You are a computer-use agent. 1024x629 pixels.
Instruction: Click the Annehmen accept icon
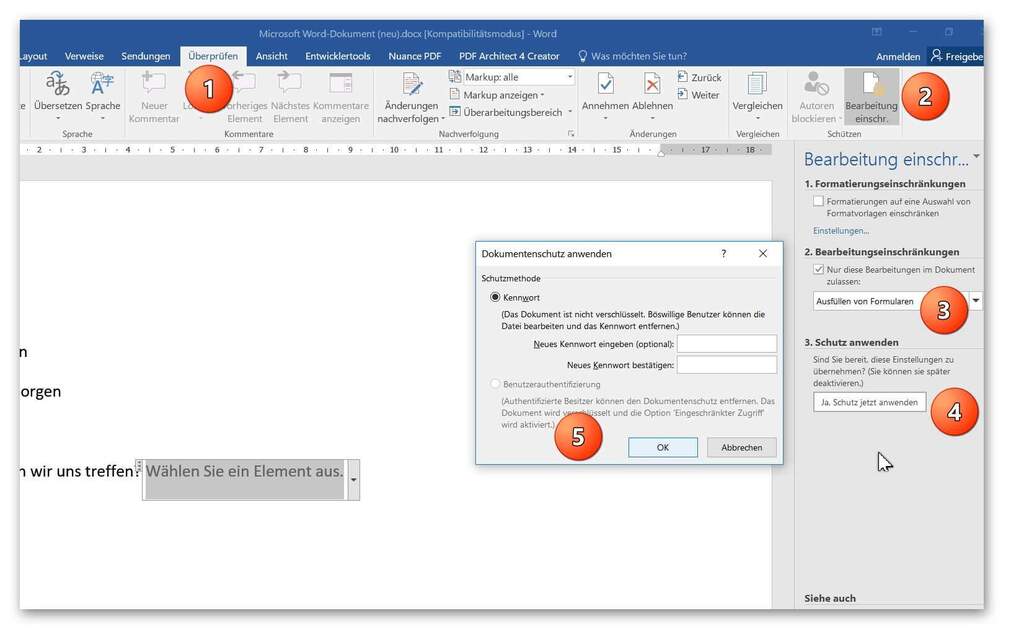click(605, 84)
